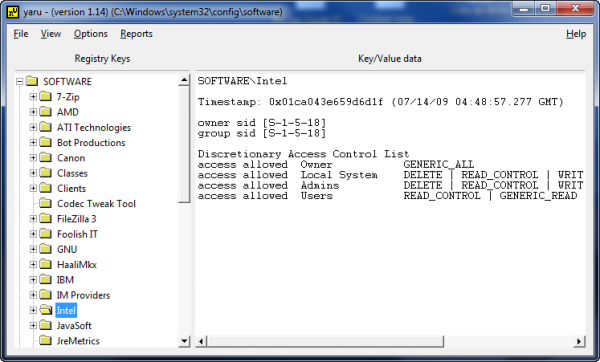Expand the Classes registry key
600x362 pixels.
33,173
